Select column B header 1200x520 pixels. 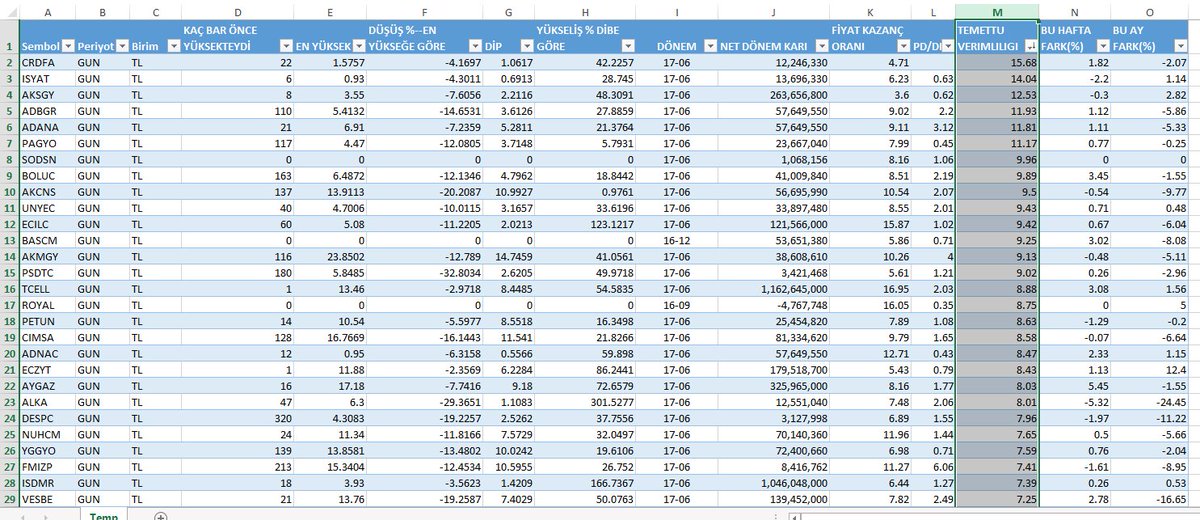103,11
